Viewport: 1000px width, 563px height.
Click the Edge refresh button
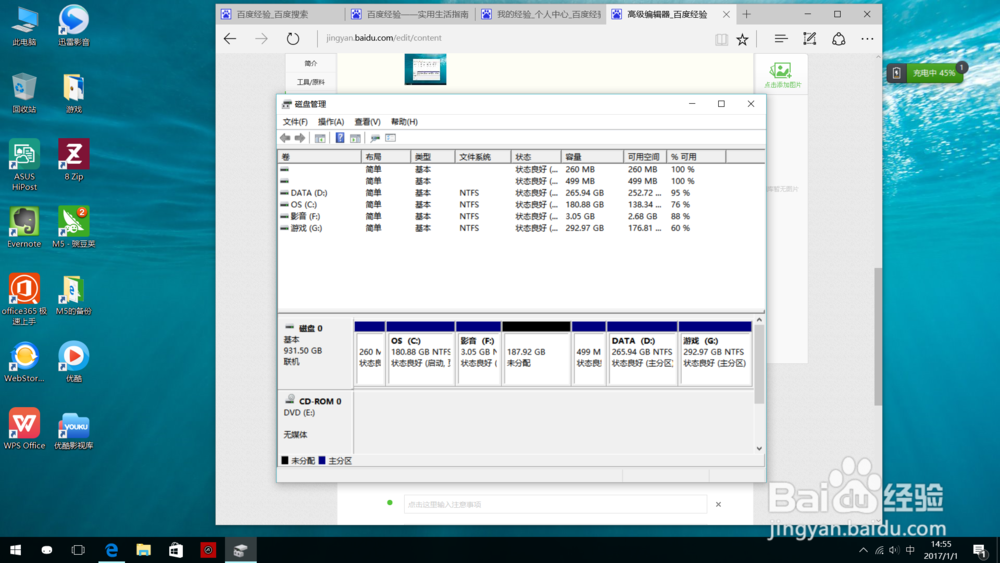(293, 38)
